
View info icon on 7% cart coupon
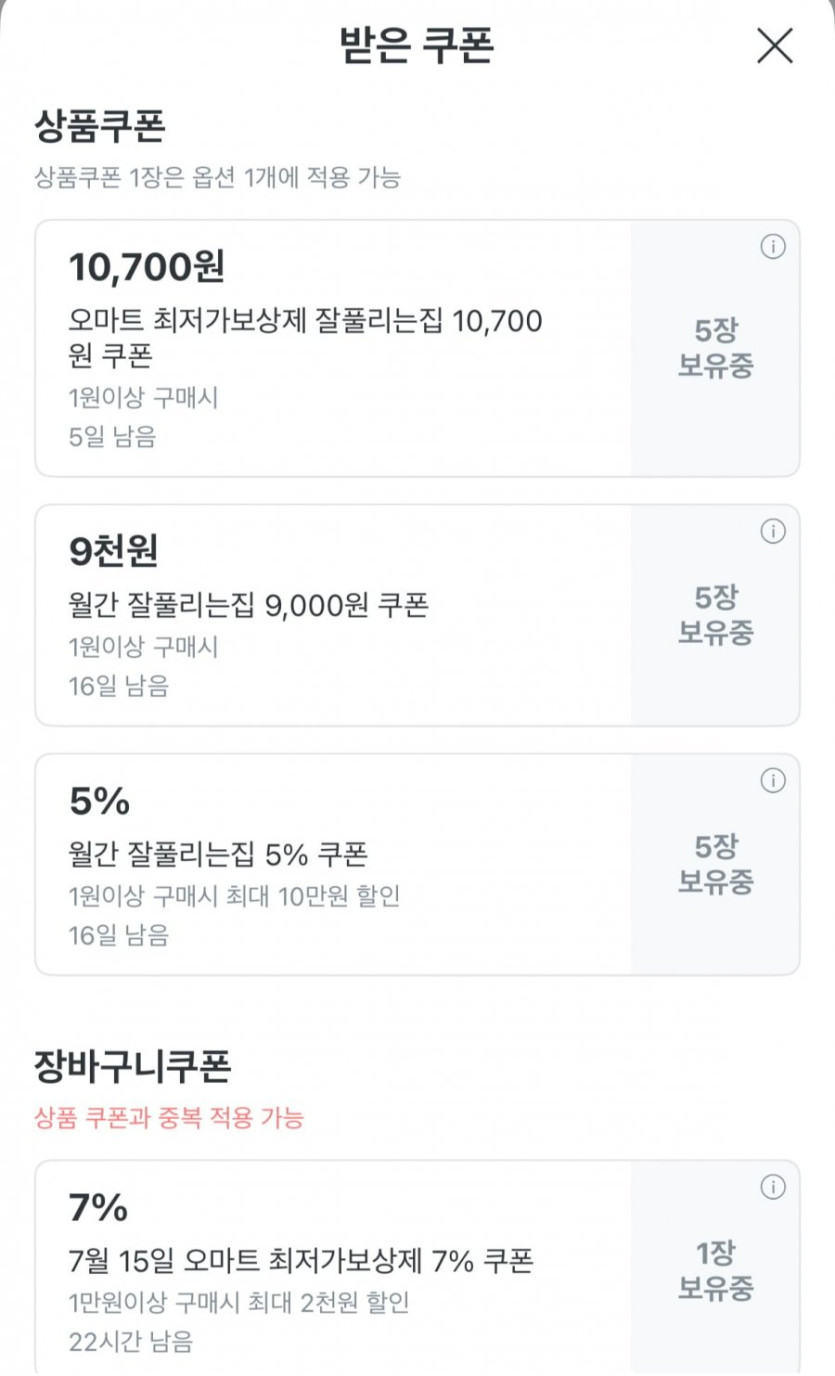(x=773, y=1187)
